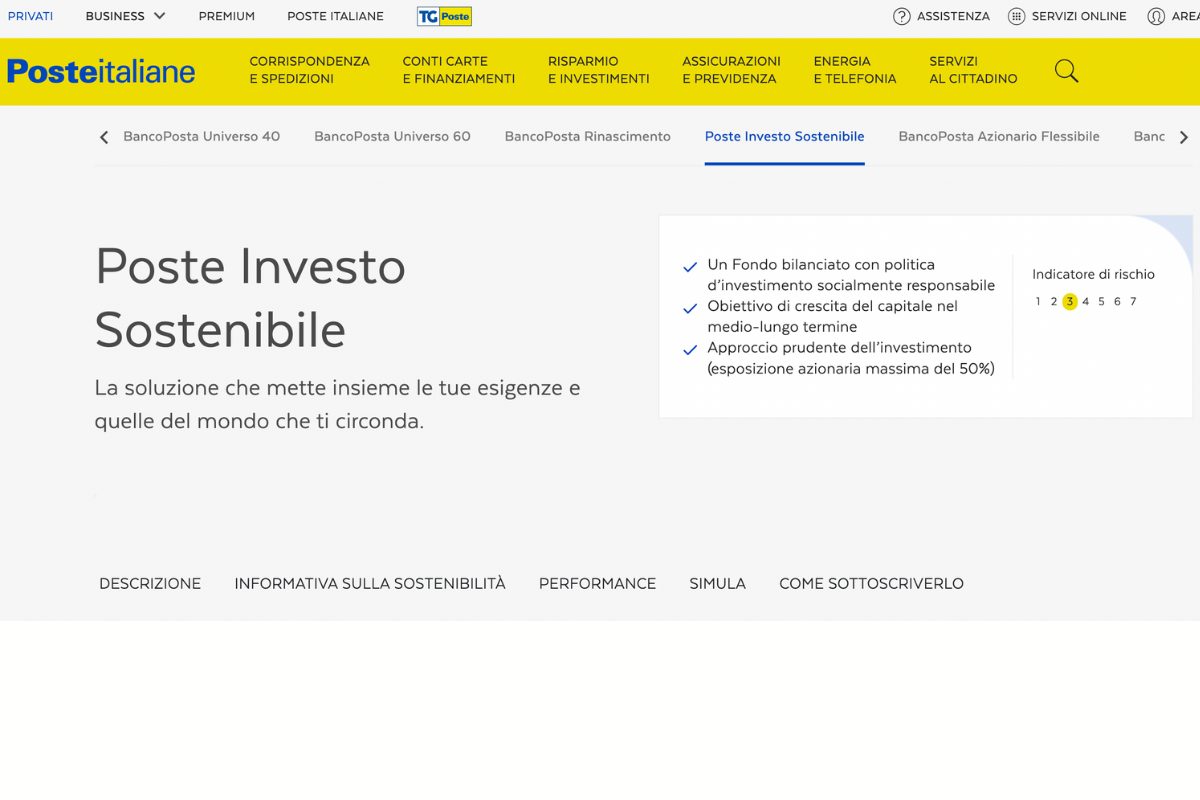This screenshot has width=1200, height=800.
Task: Click the right chevron of the product carousel
Action: coord(1184,137)
